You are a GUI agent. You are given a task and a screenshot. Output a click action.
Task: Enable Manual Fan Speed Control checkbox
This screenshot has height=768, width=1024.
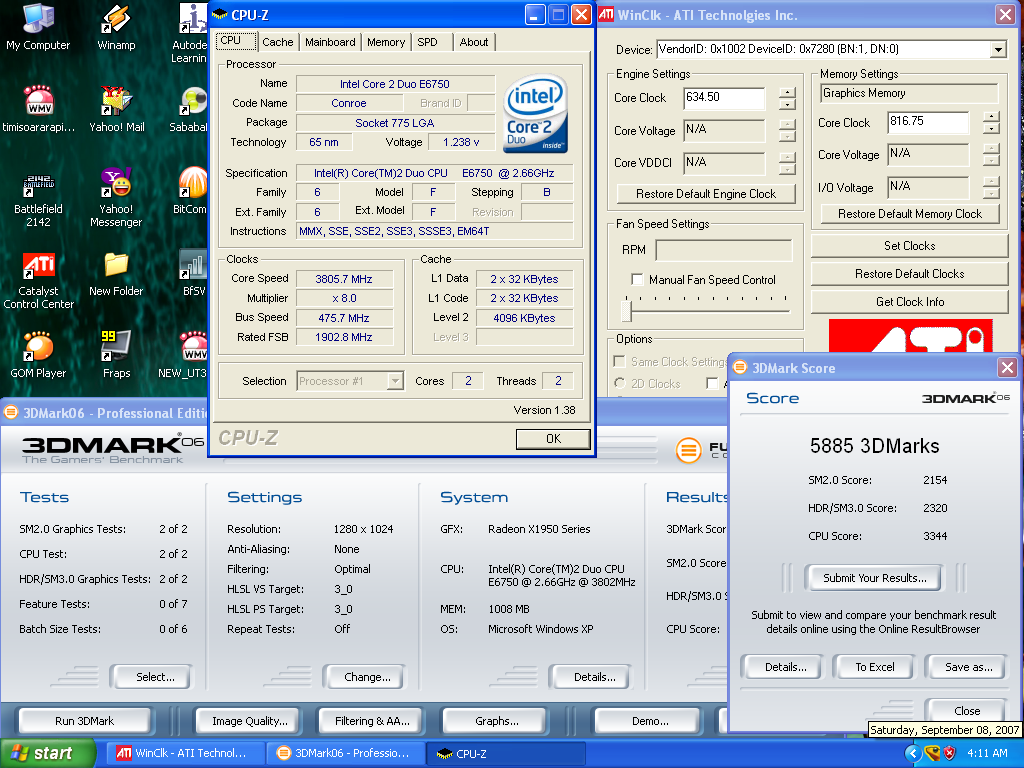(x=637, y=280)
